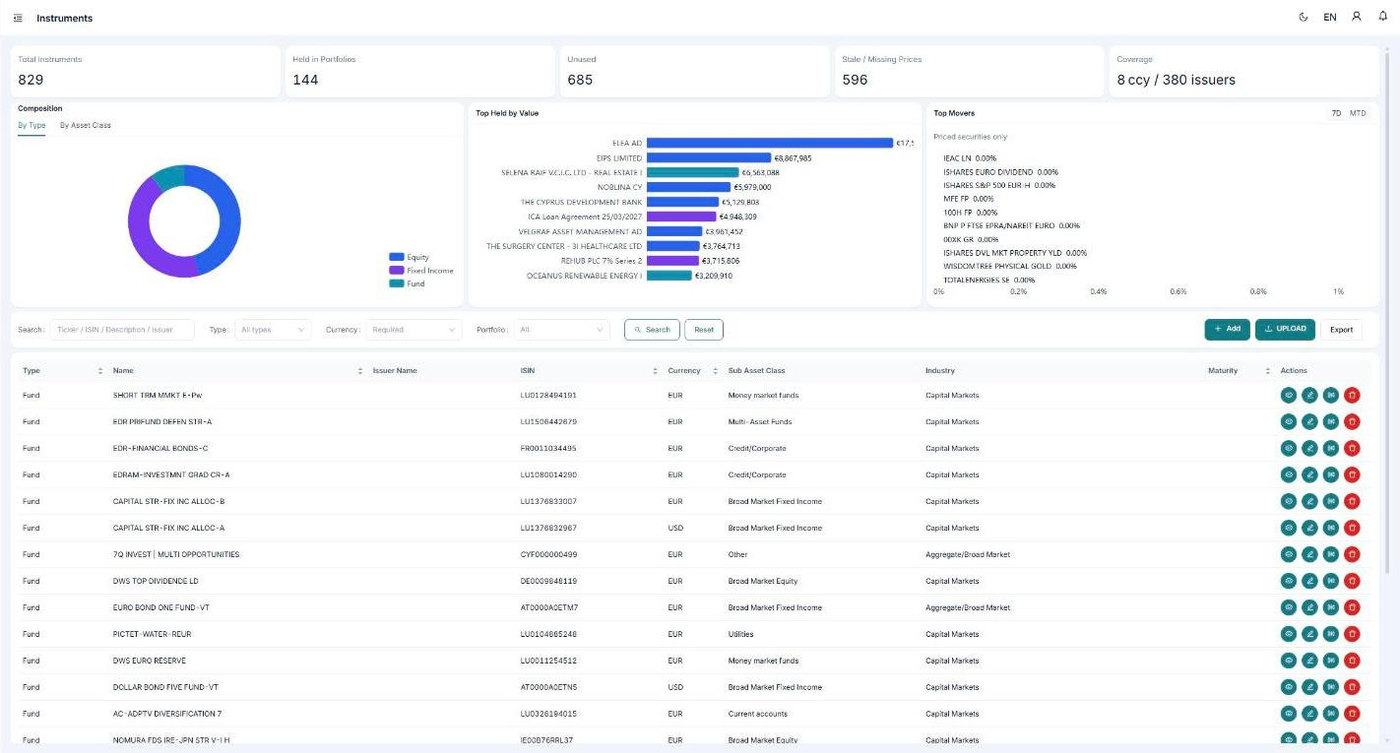Image resolution: width=1400 pixels, height=753 pixels.
Task: Collapse the sidebar menu icon beside Instruments
Action: pos(18,18)
